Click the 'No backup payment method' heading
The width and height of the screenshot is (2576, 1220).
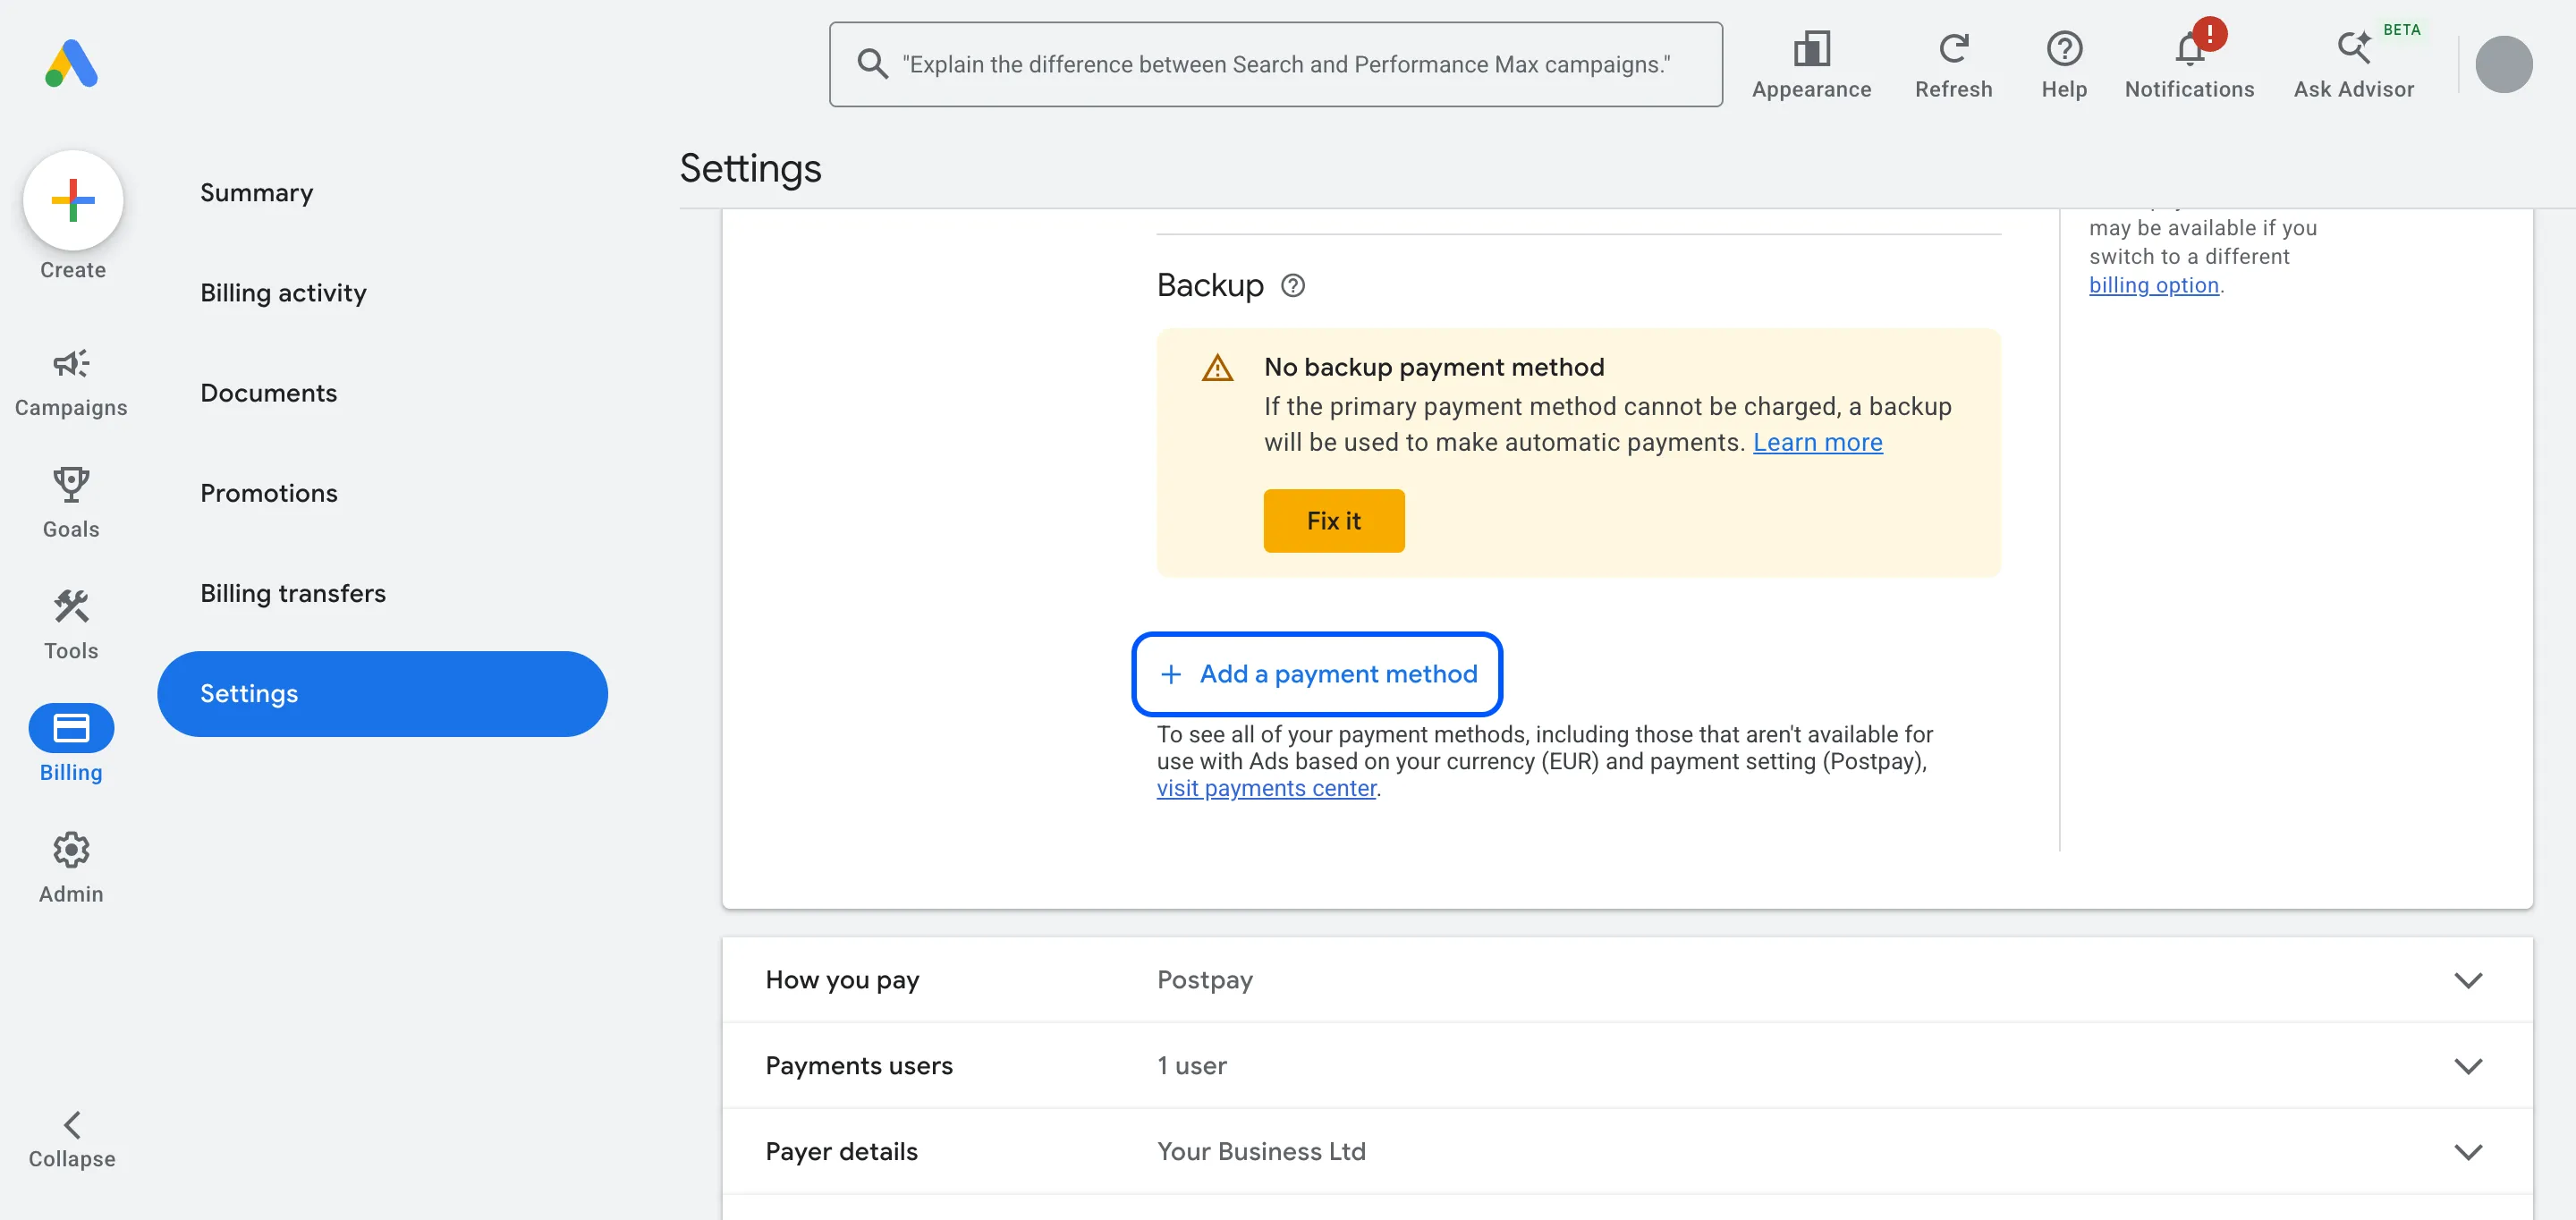1434,367
